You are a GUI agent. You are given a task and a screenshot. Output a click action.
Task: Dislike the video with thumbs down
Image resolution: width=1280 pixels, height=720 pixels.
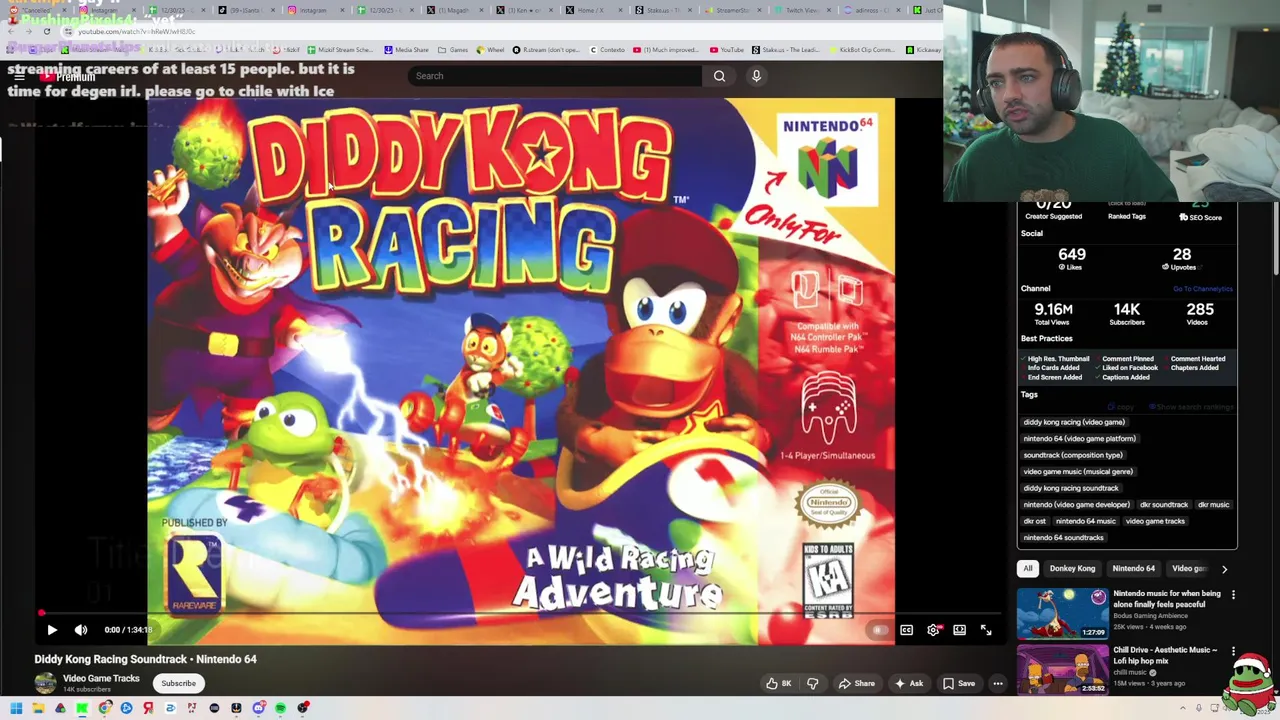point(812,683)
